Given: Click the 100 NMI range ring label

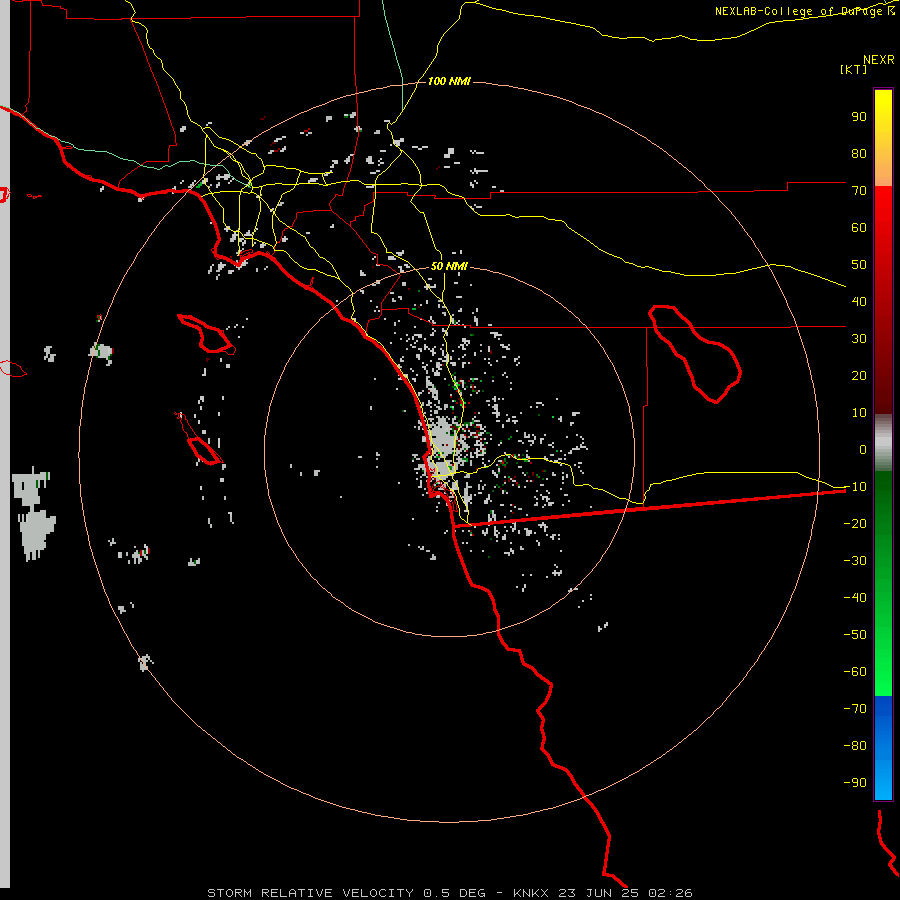Looking at the screenshot, I should pyautogui.click(x=449, y=81).
